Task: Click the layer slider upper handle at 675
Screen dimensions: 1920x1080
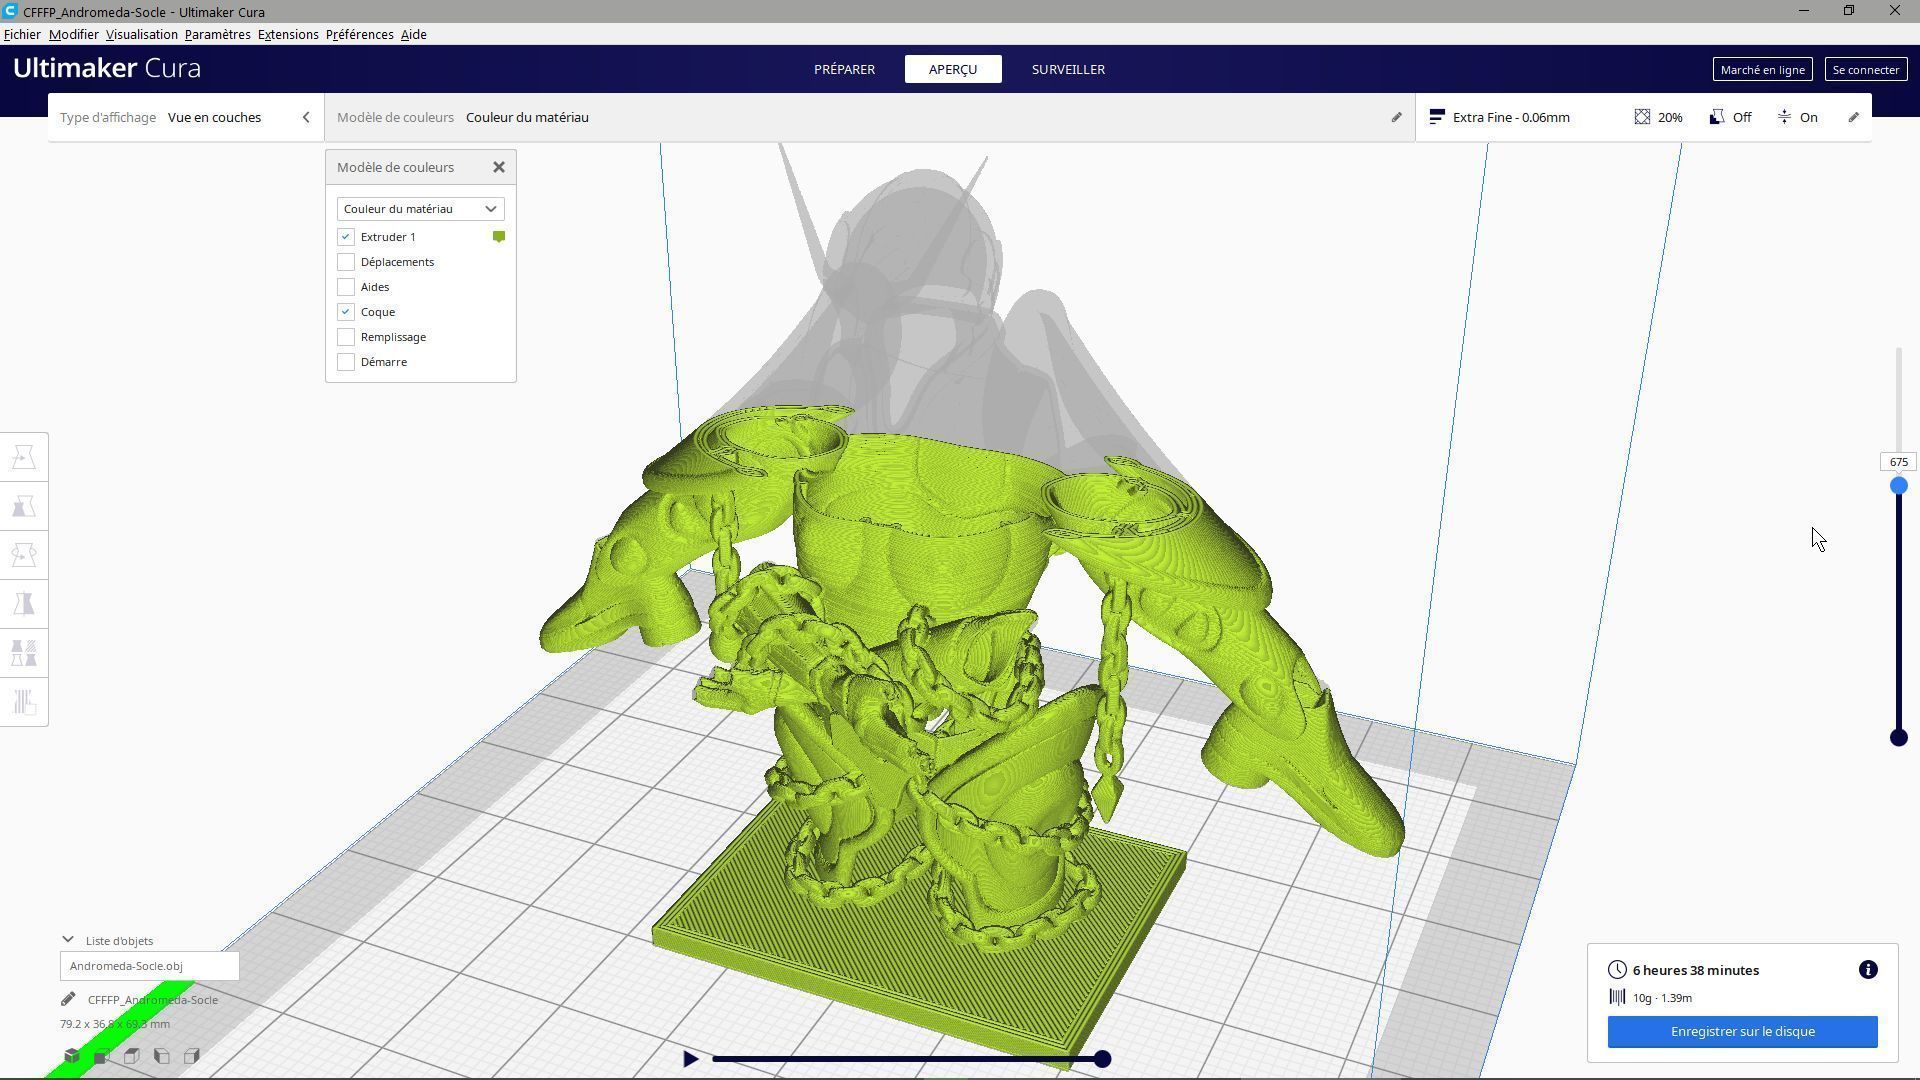Action: point(1898,486)
